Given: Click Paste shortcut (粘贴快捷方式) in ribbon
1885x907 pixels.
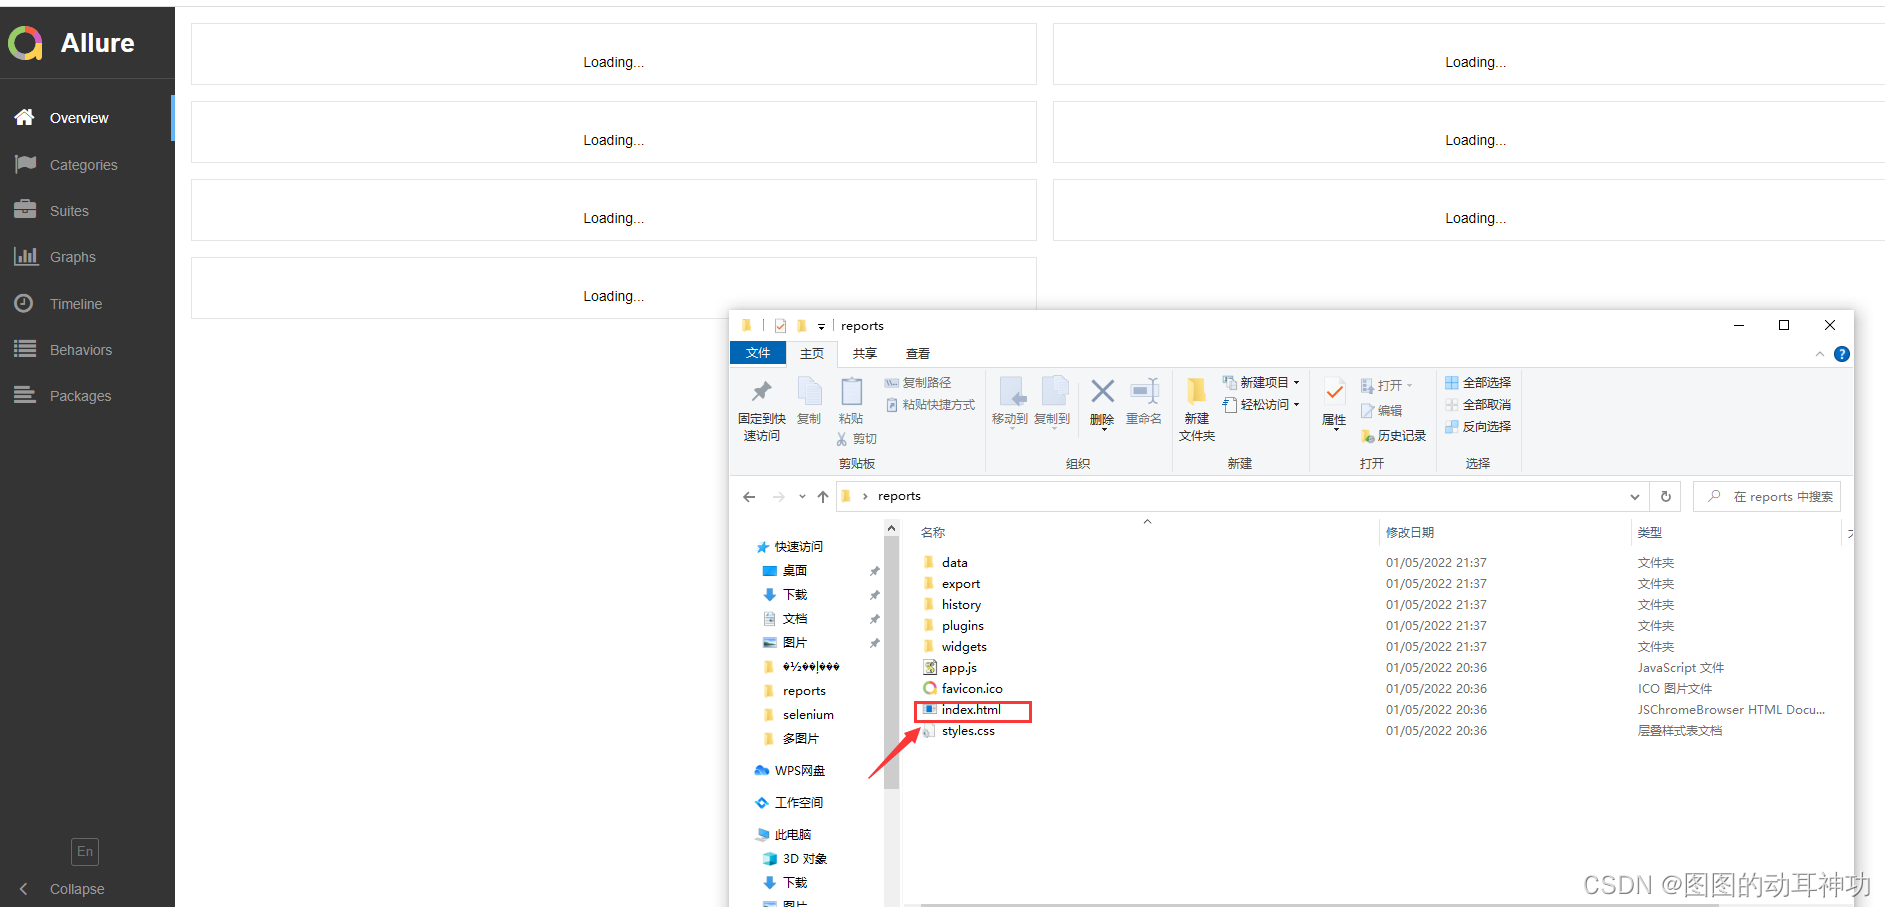Looking at the screenshot, I should 930,405.
